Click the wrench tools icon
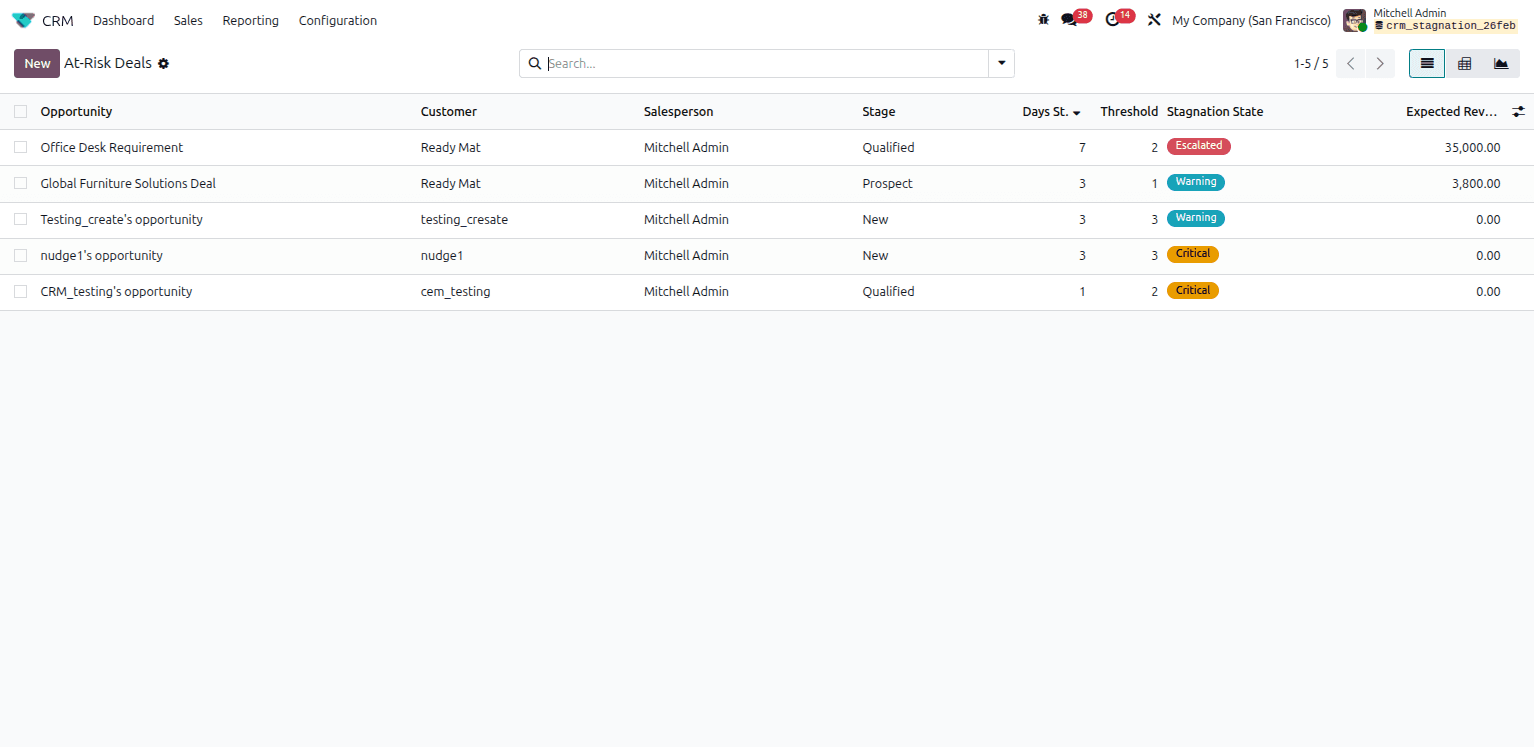The image size is (1534, 747). [1154, 20]
